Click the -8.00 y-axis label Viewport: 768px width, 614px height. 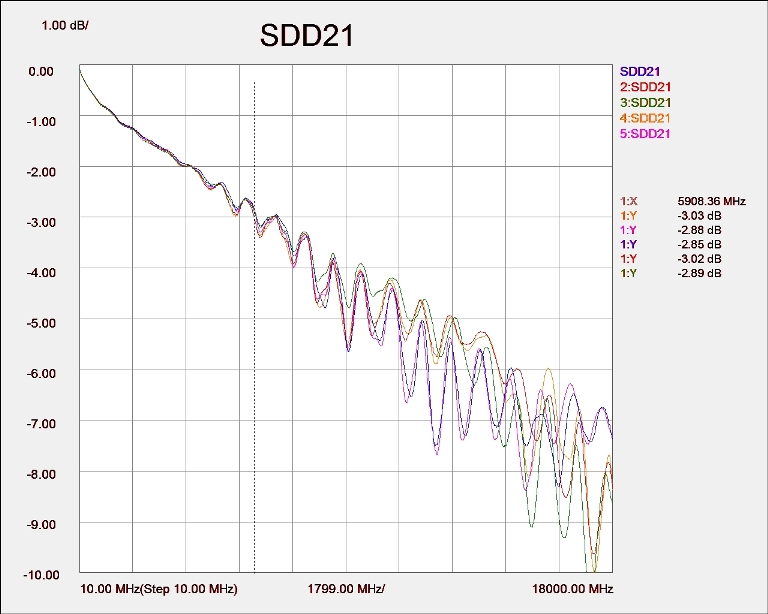click(x=41, y=474)
